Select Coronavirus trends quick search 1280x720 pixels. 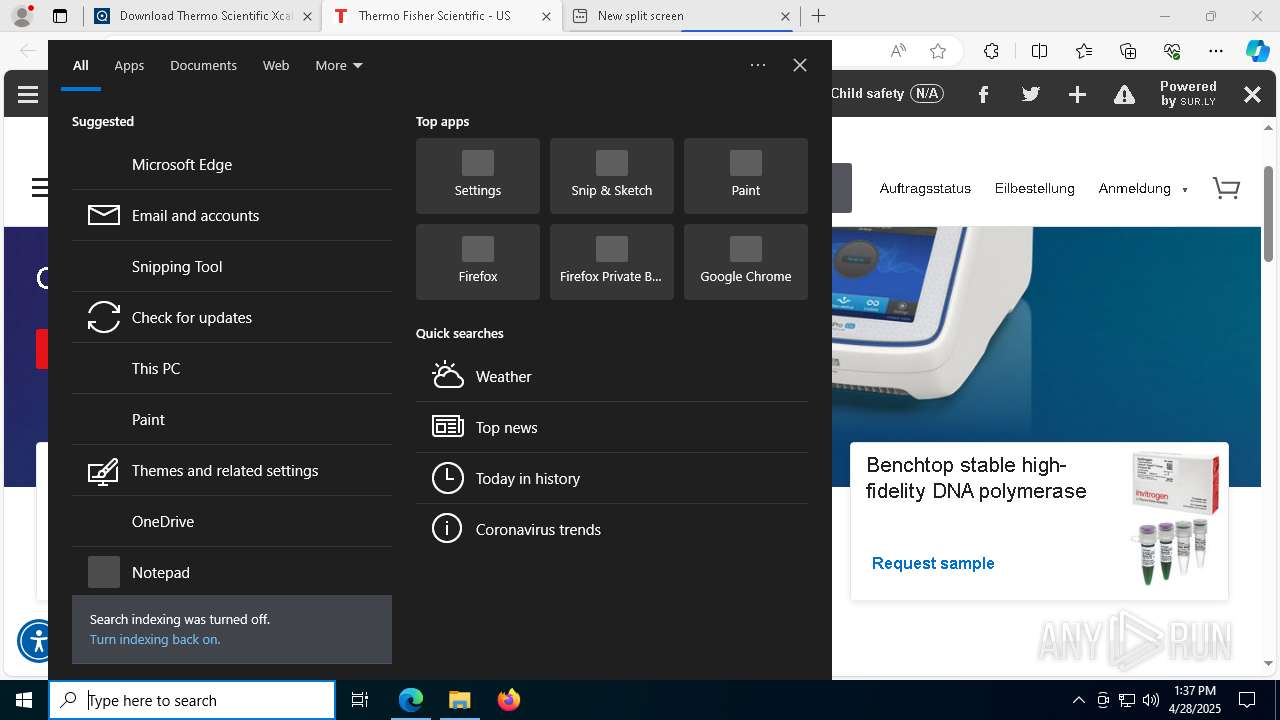click(x=612, y=529)
